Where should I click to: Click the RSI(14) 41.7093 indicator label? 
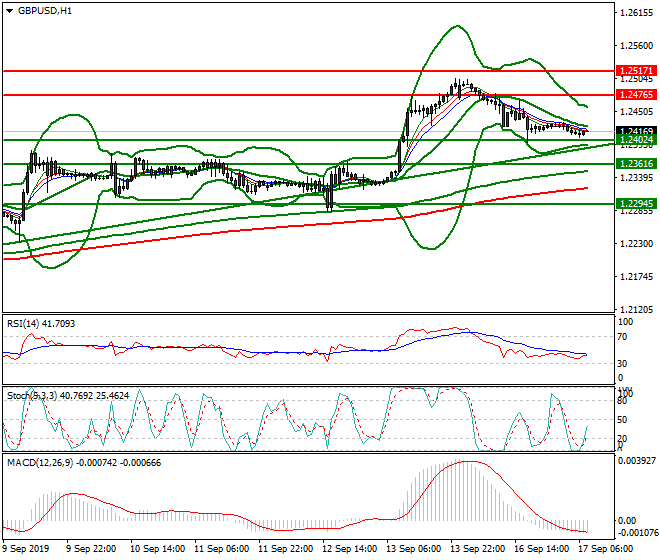pyautogui.click(x=41, y=324)
